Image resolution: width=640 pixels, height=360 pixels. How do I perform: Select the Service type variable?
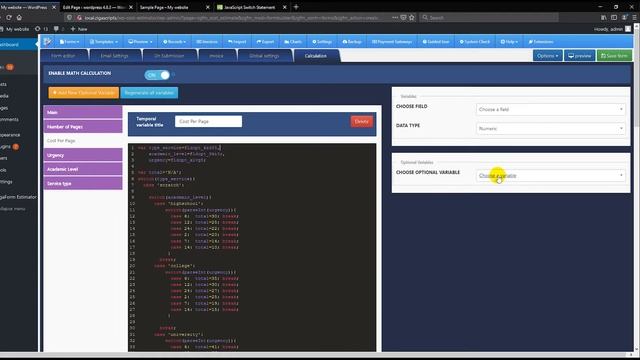click(83, 183)
